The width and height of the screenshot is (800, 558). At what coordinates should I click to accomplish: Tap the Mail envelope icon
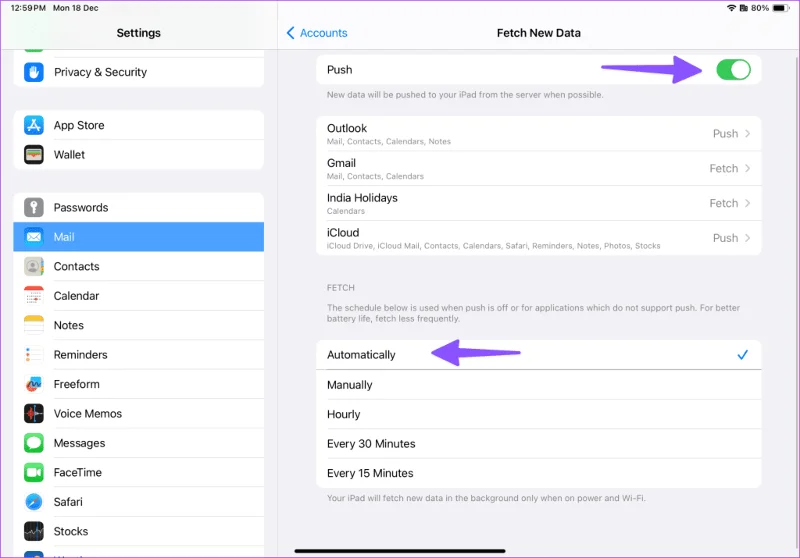point(34,237)
